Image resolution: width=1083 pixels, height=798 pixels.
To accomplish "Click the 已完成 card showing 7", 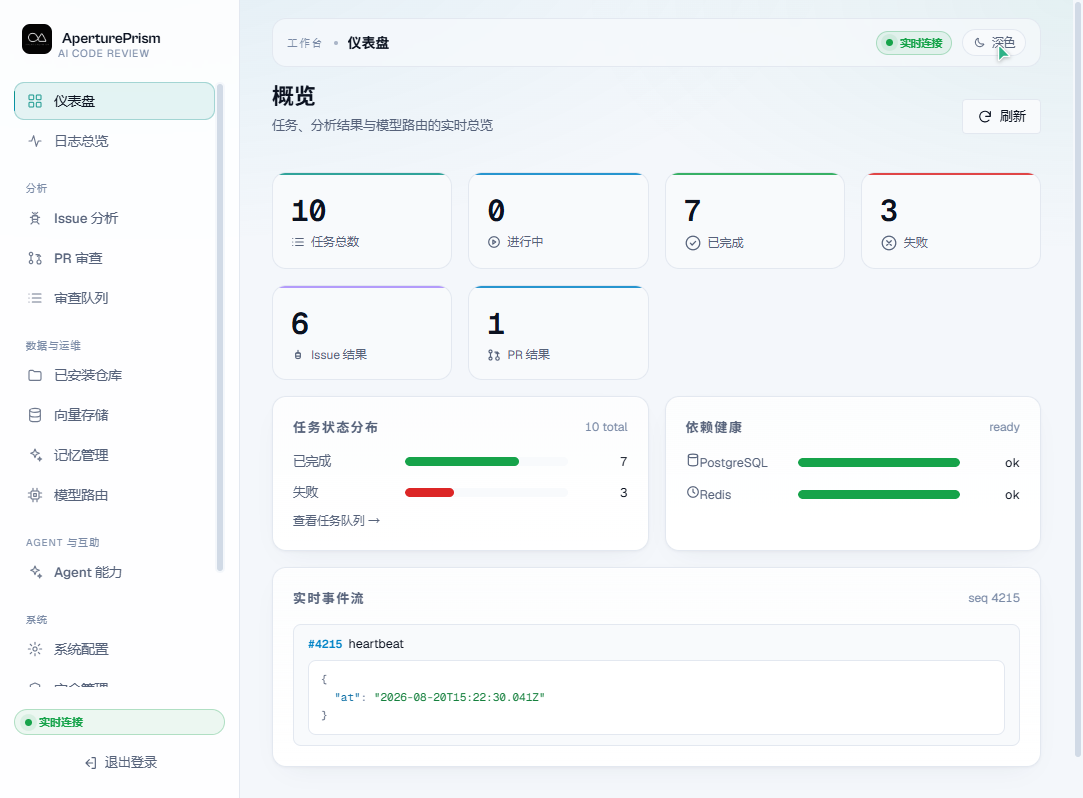I will tap(755, 221).
